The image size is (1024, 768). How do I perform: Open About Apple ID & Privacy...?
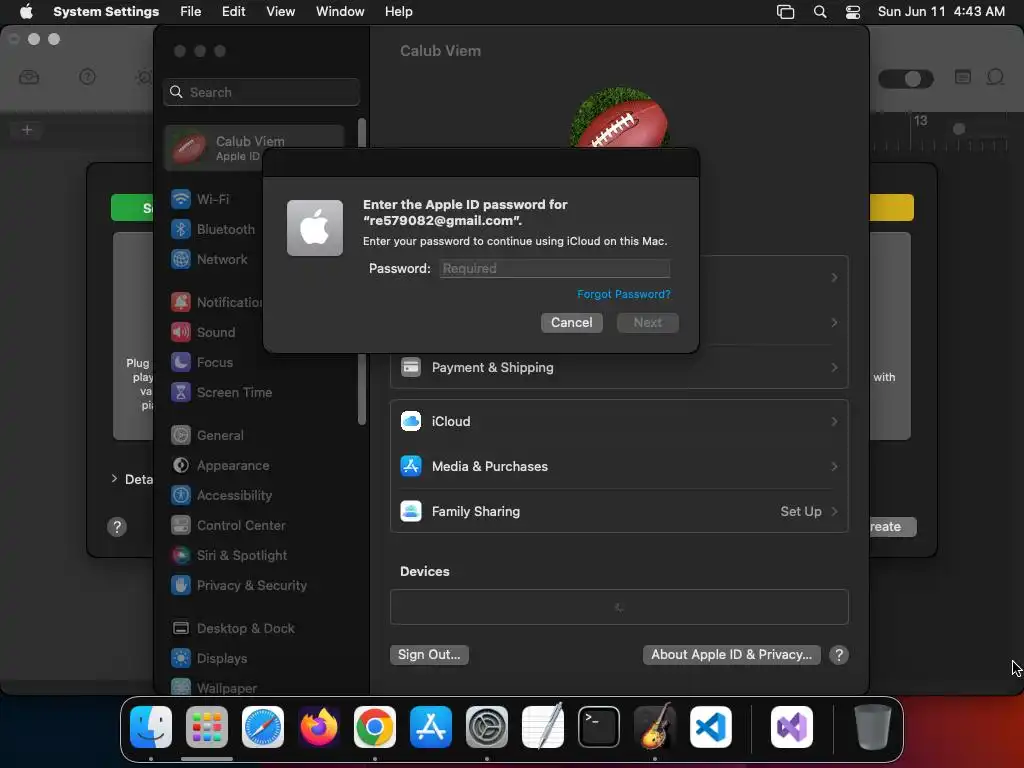731,655
